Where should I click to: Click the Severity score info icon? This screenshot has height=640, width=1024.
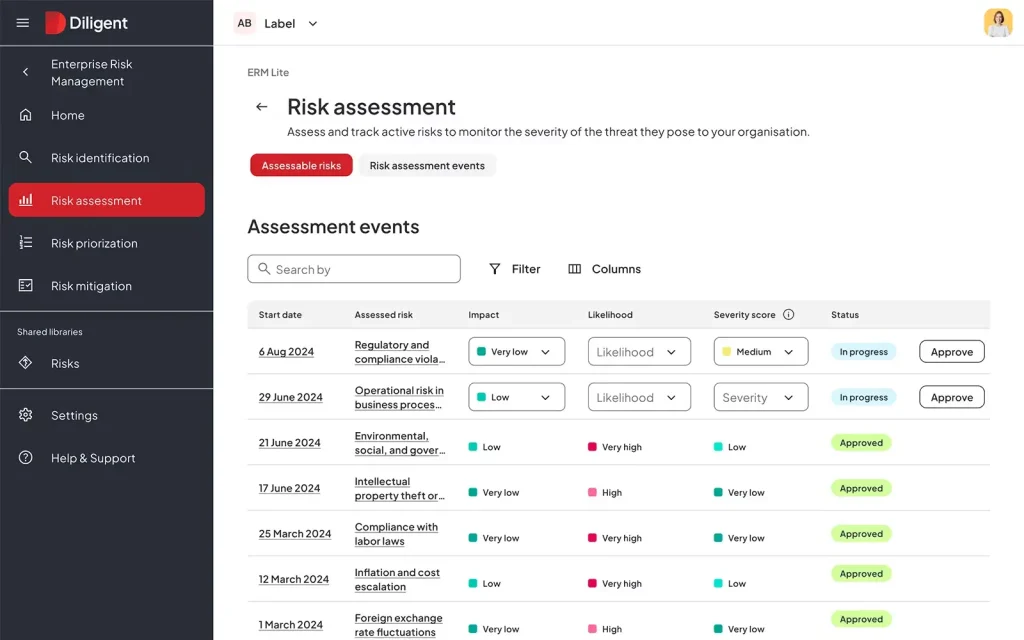788,315
